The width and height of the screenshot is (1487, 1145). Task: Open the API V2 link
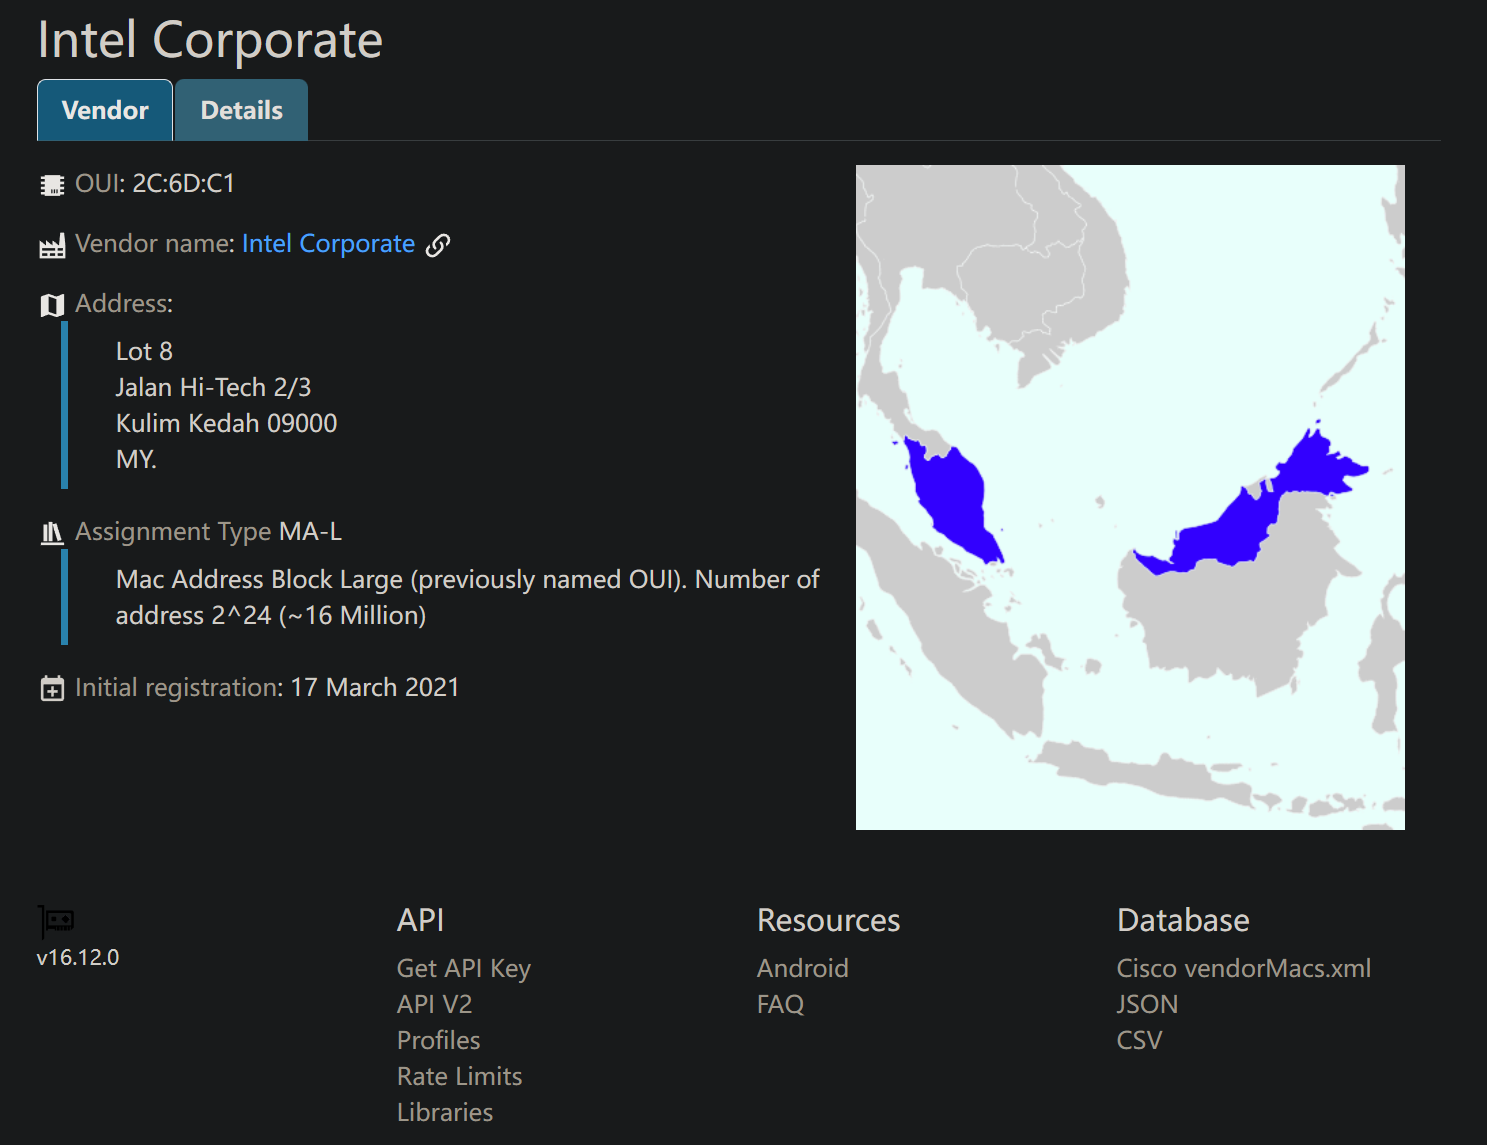(x=434, y=1004)
